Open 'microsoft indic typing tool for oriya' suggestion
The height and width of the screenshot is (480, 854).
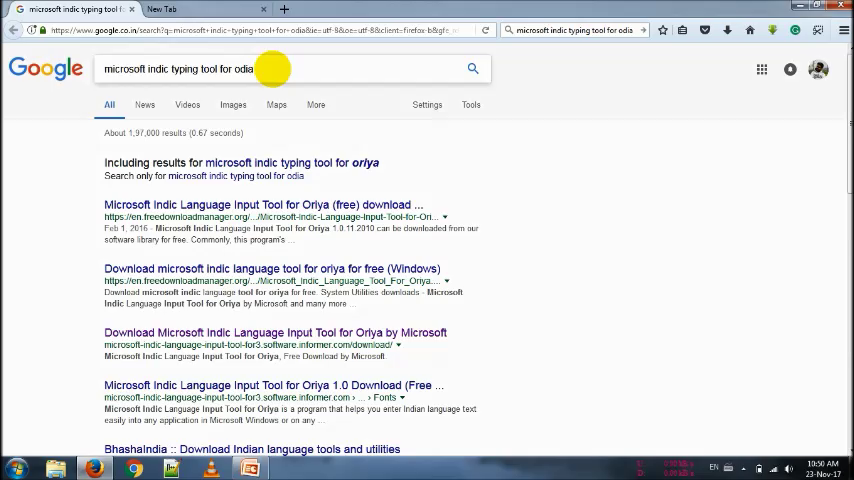[292, 162]
